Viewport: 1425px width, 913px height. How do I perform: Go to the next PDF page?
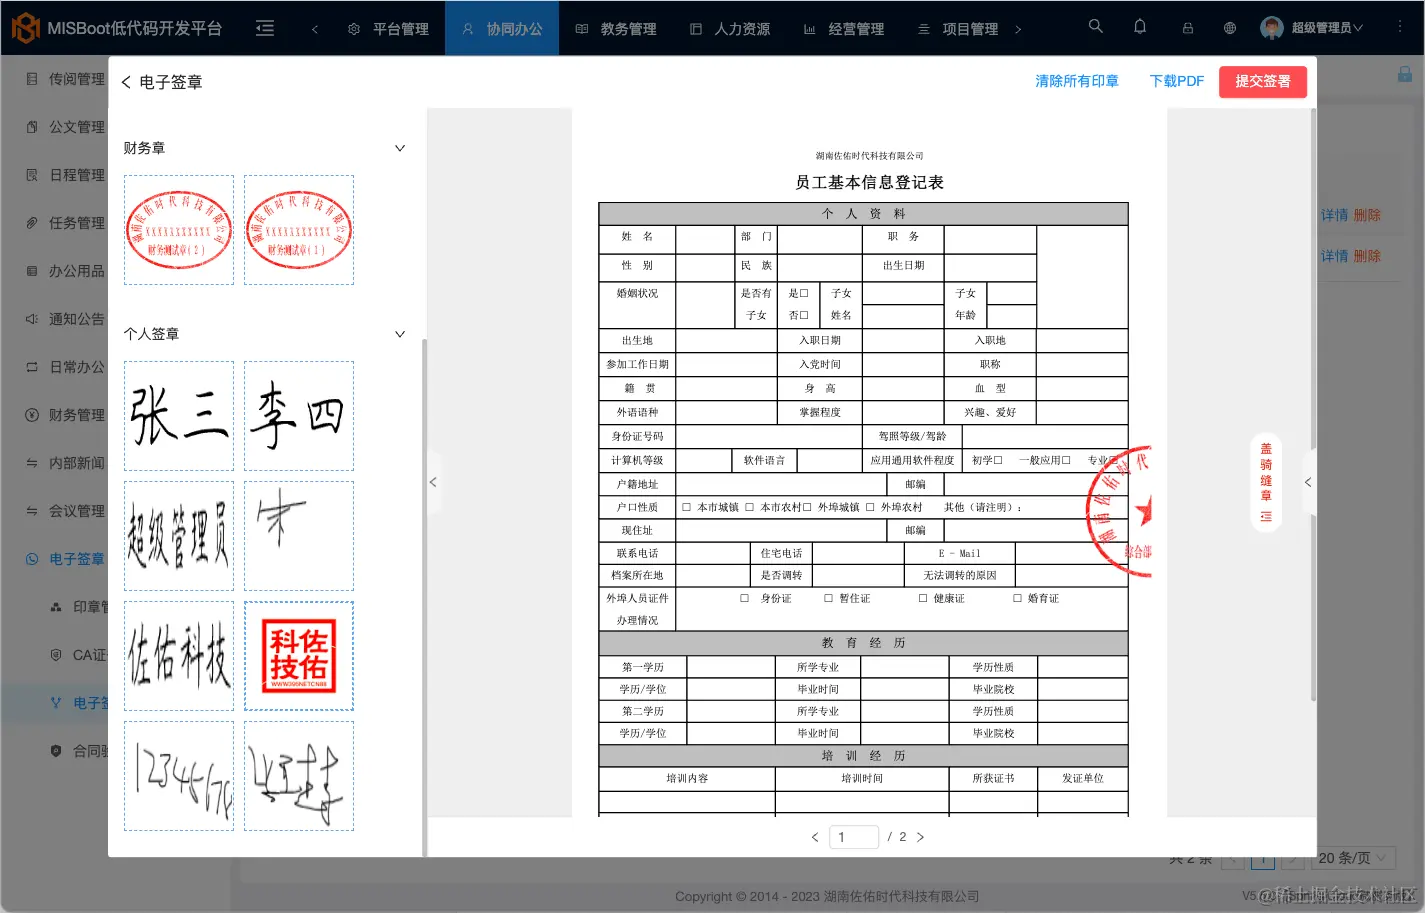[921, 837]
